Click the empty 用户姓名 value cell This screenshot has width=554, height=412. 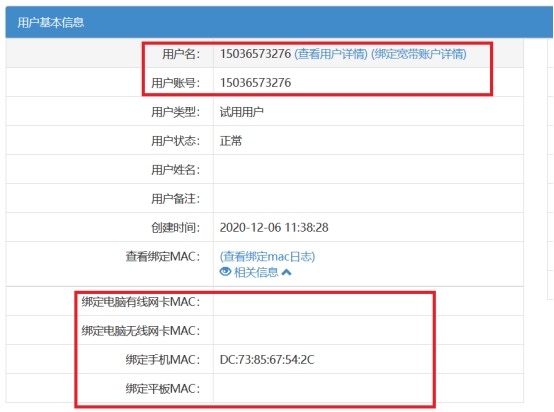pos(369,169)
